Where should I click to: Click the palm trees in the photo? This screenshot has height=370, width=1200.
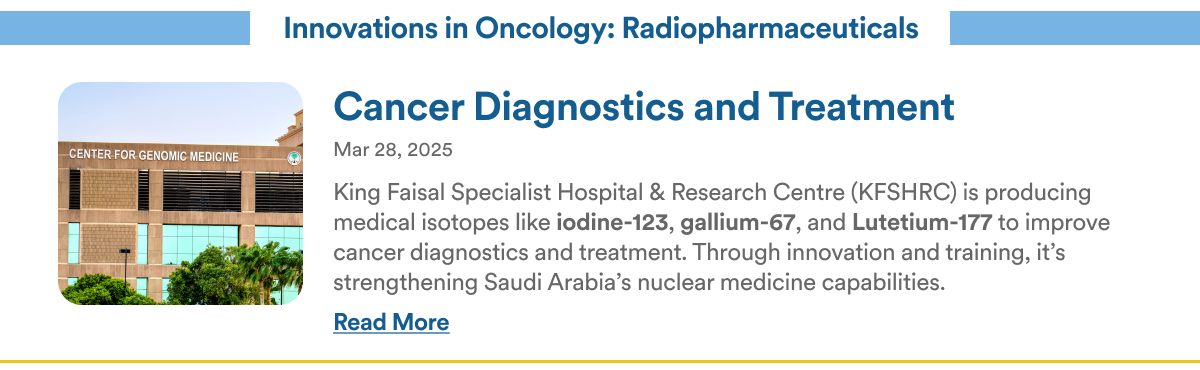coord(262,268)
